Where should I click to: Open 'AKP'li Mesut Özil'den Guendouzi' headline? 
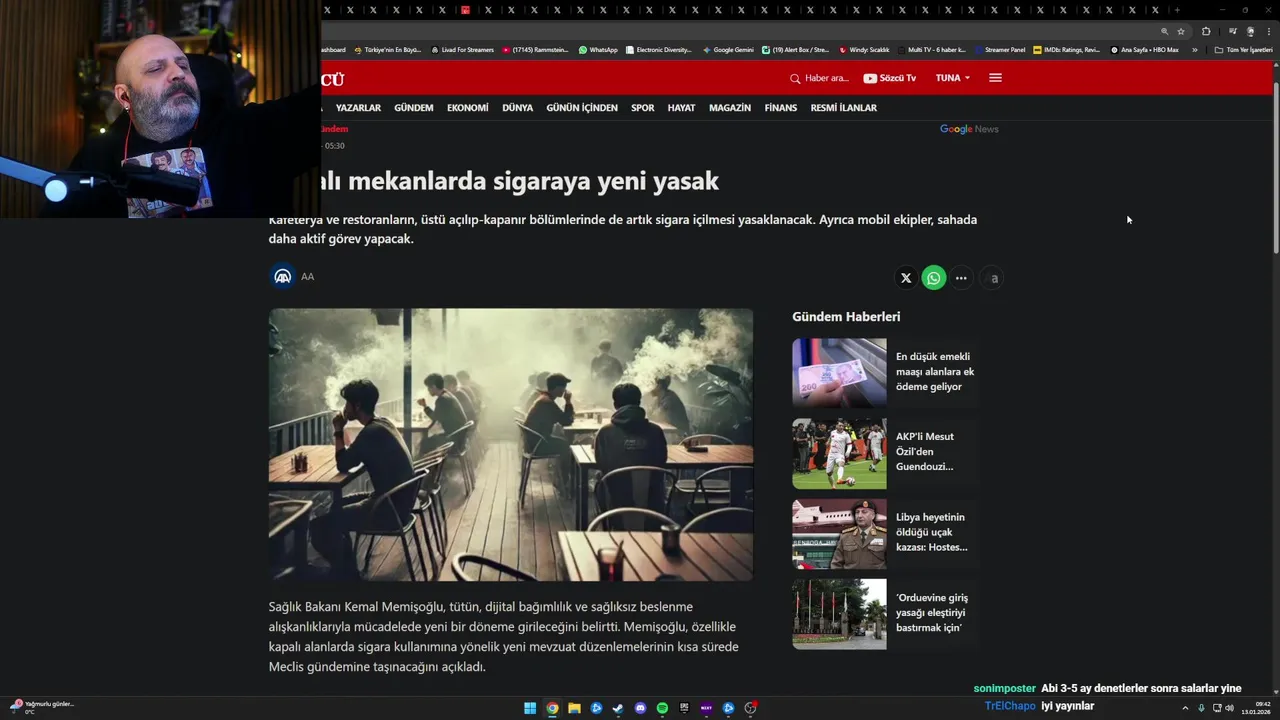pos(925,452)
